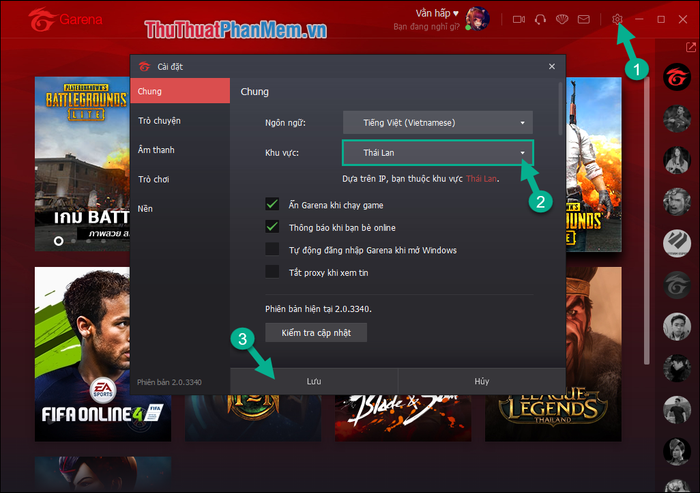Click the Chung section heading
The height and width of the screenshot is (493, 700).
tap(254, 92)
